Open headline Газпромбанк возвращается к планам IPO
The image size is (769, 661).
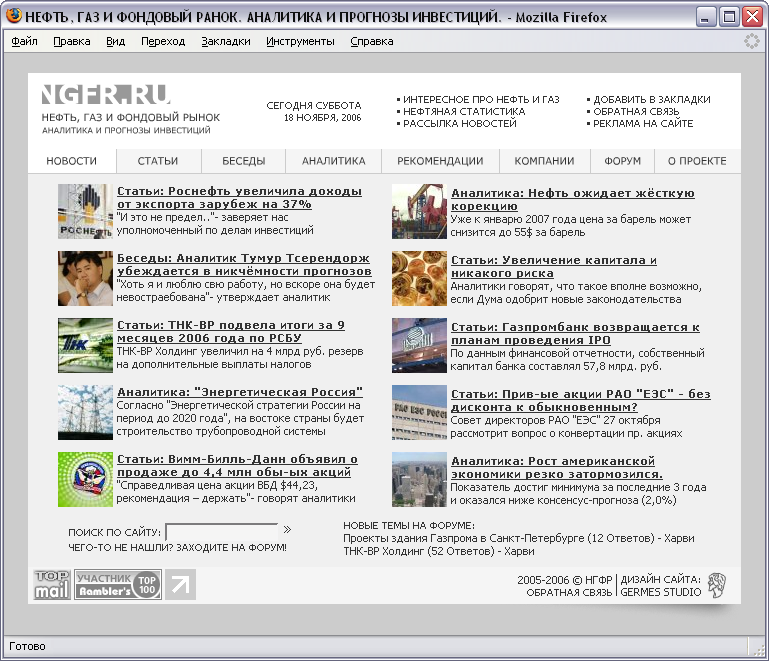[x=575, y=333]
